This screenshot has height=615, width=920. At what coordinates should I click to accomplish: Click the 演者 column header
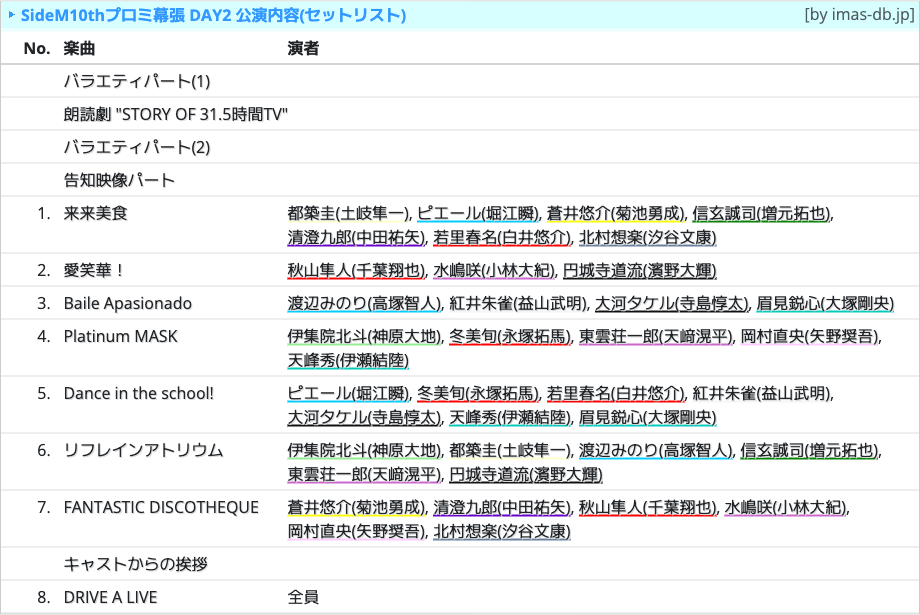coord(303,49)
